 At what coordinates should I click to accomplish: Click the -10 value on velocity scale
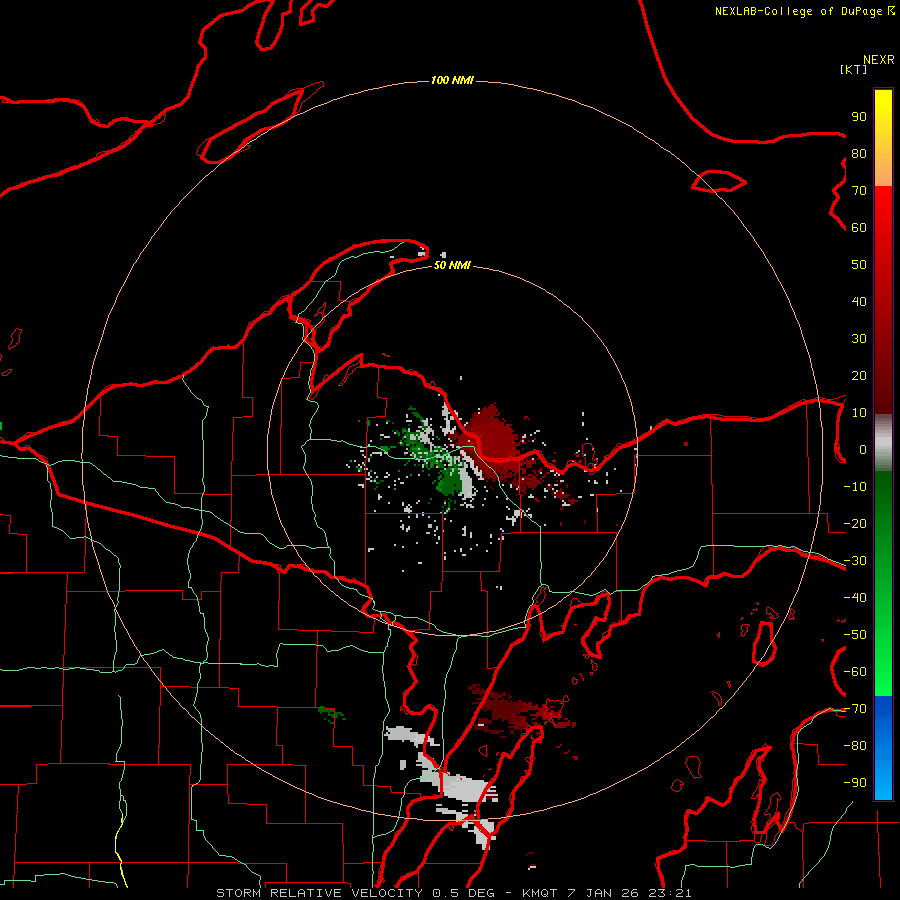pos(855,487)
